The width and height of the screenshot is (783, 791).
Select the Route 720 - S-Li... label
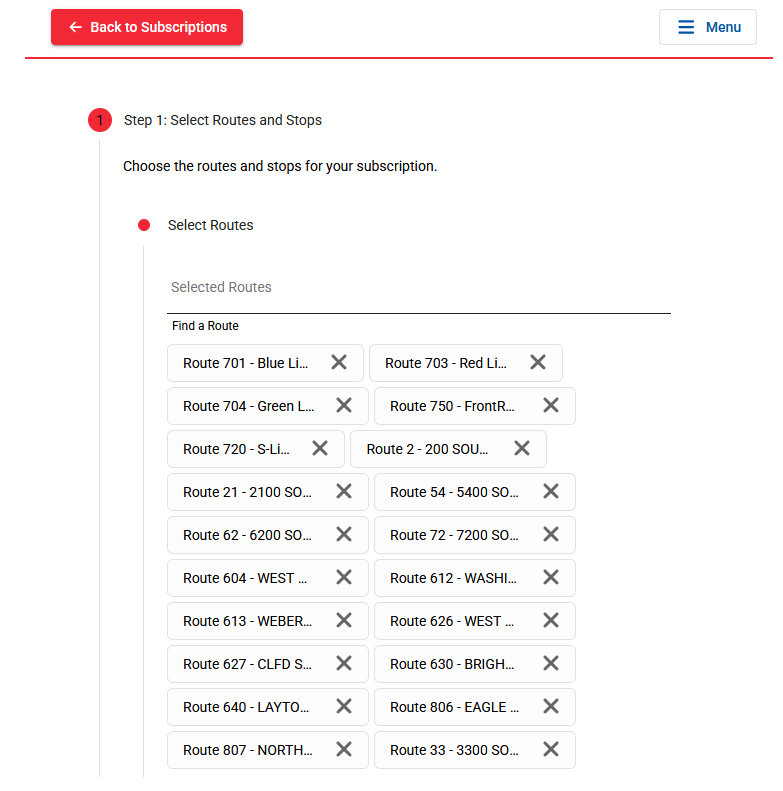pos(237,449)
